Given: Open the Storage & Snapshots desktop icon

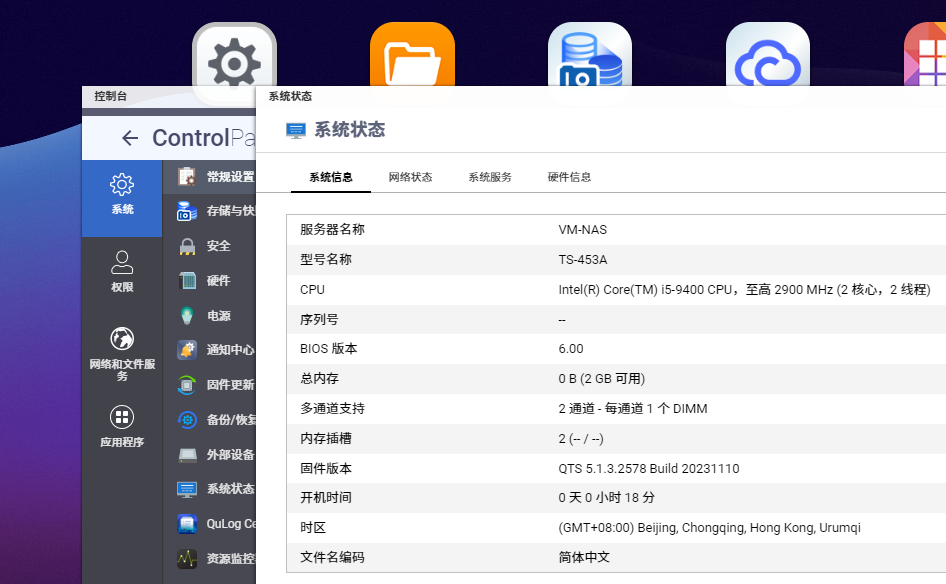Looking at the screenshot, I should click(590, 54).
